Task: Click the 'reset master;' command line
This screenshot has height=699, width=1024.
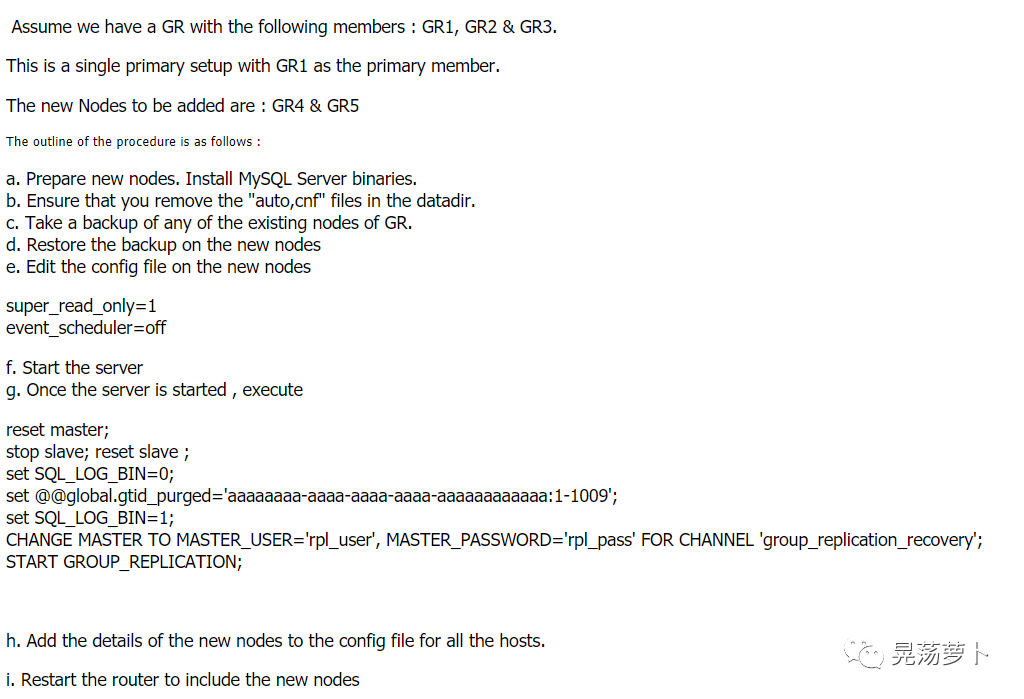Action: (x=57, y=430)
